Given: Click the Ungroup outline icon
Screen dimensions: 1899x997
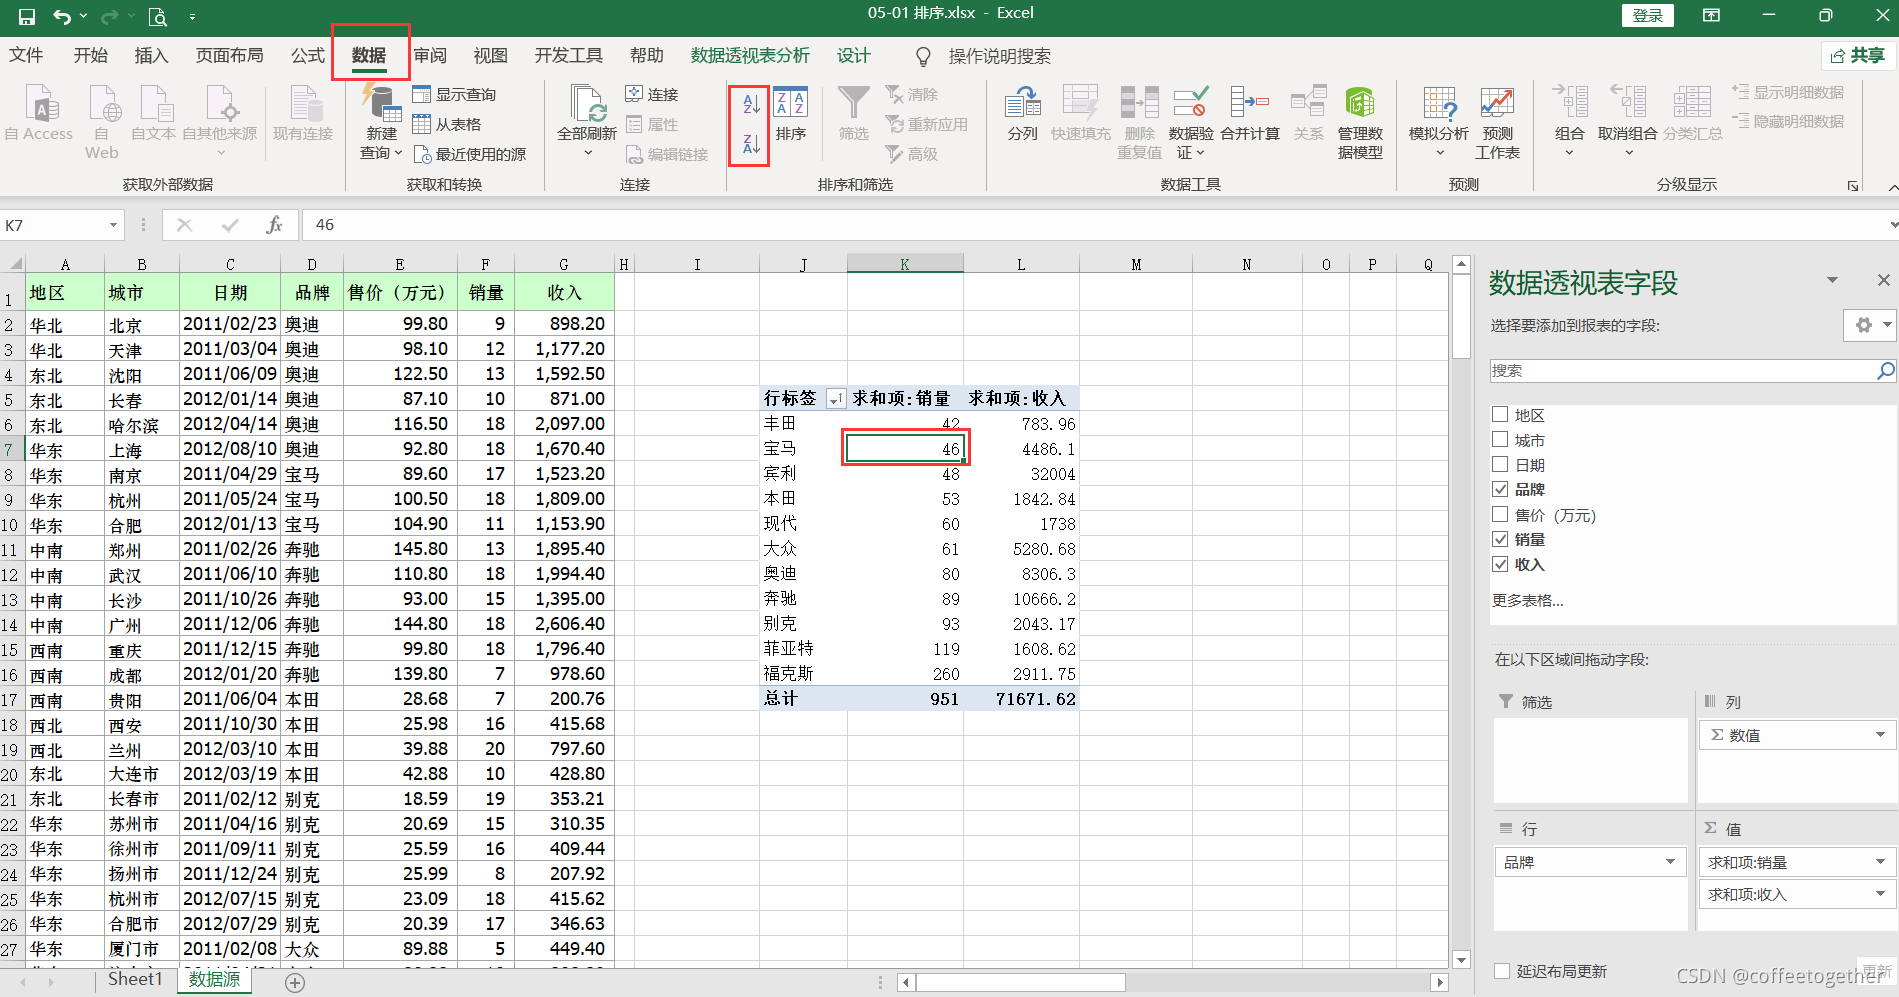Looking at the screenshot, I should pyautogui.click(x=1628, y=102).
